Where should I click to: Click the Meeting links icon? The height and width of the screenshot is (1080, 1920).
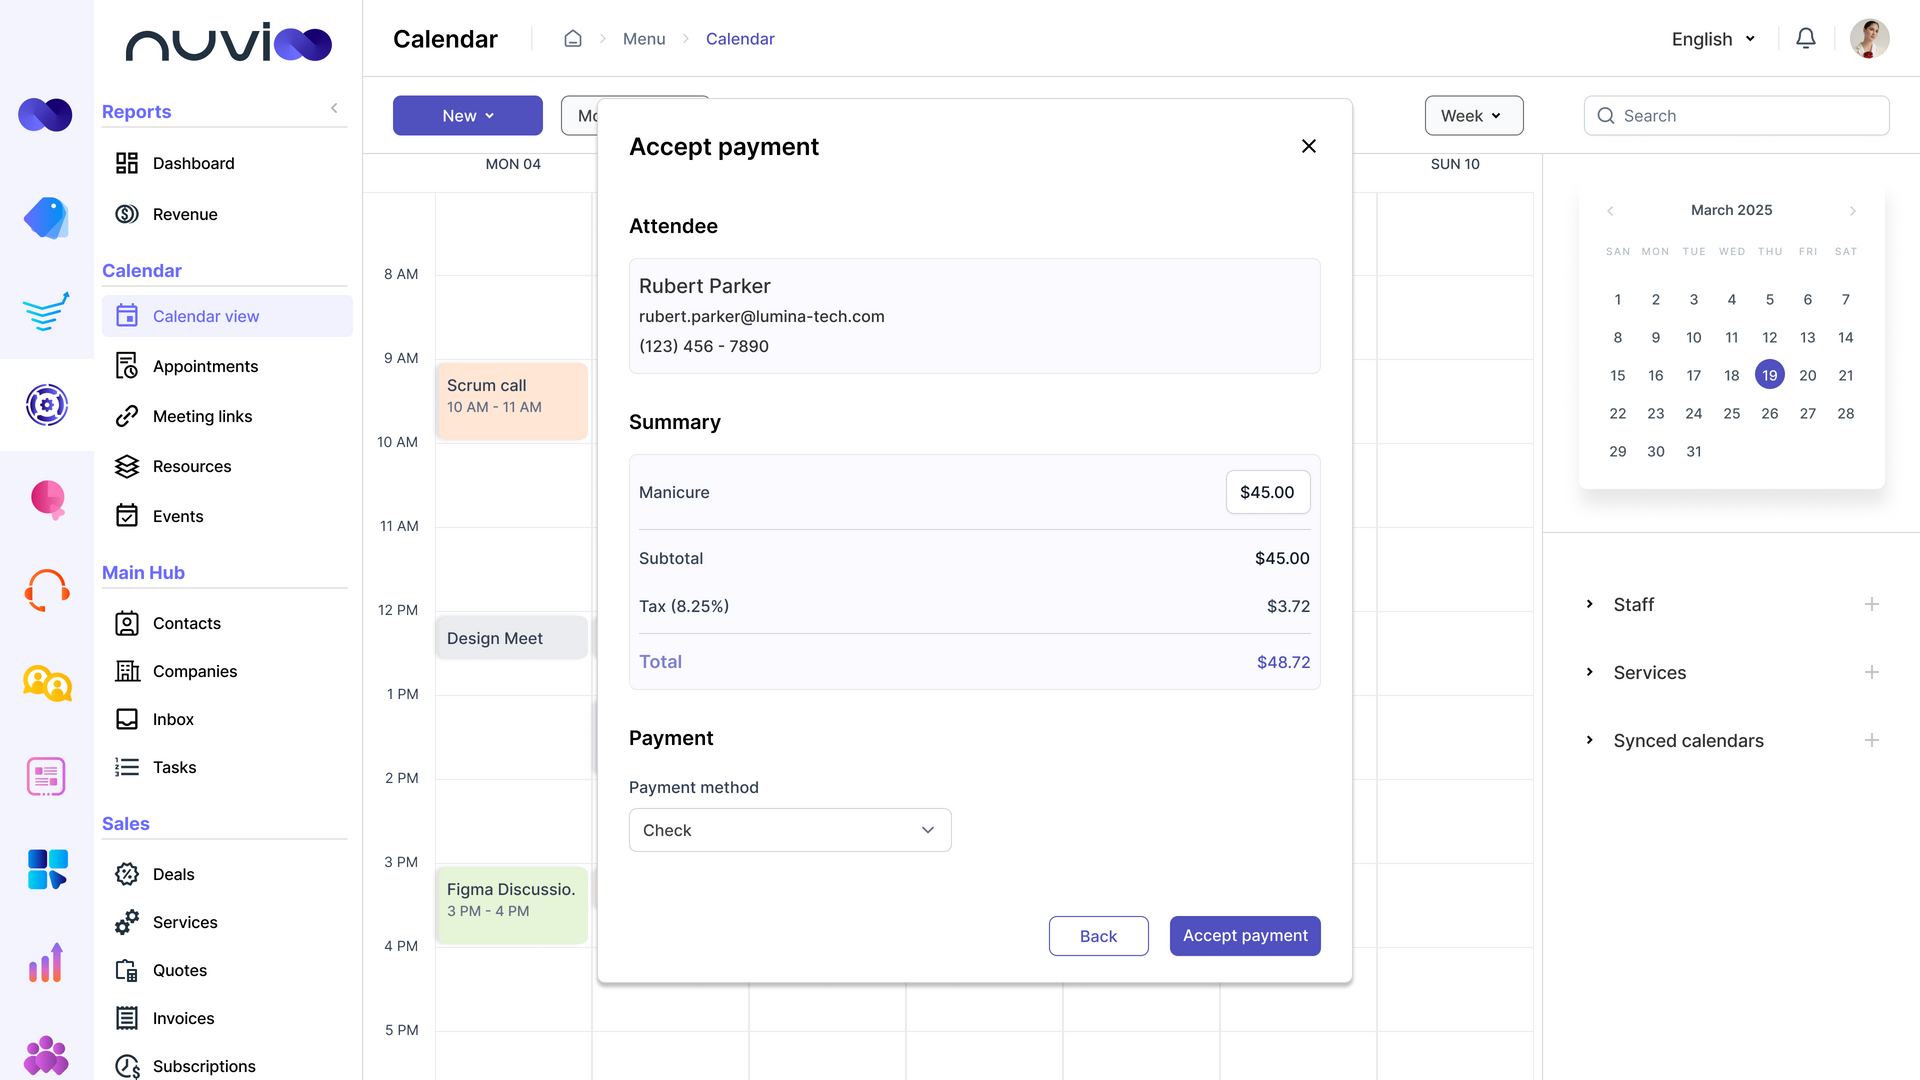[127, 416]
